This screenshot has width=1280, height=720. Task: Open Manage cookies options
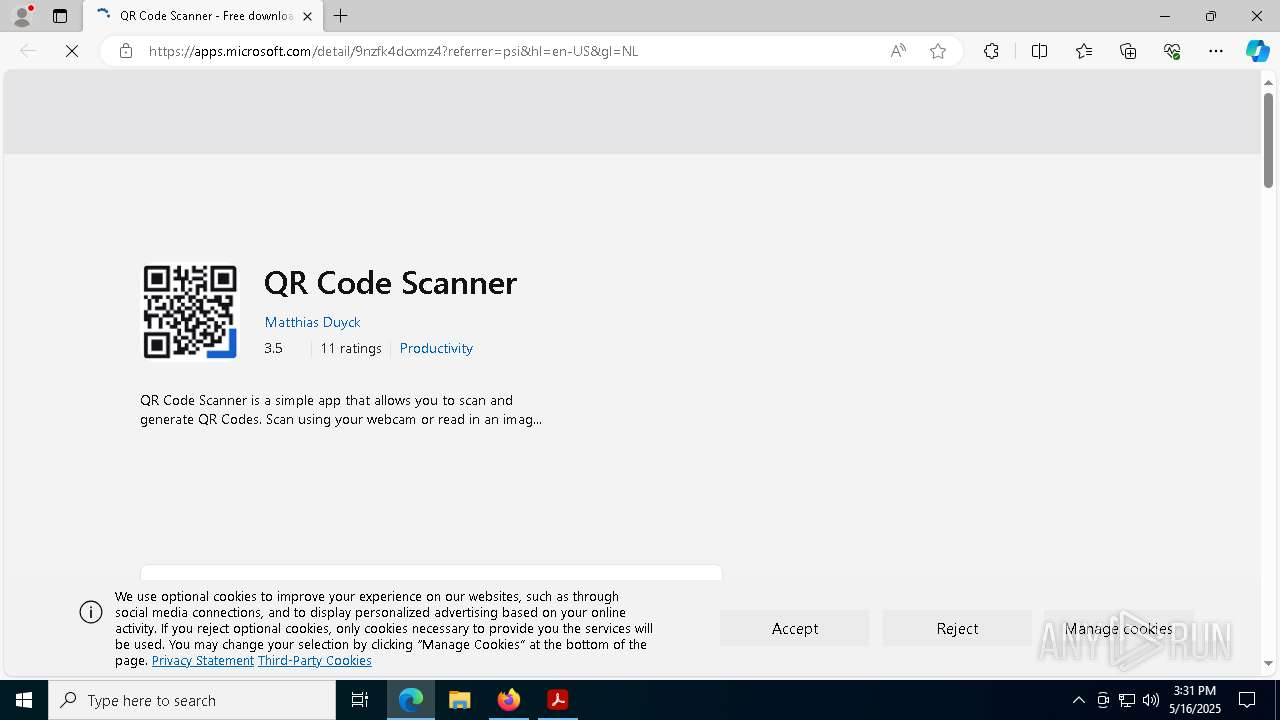pos(1119,628)
